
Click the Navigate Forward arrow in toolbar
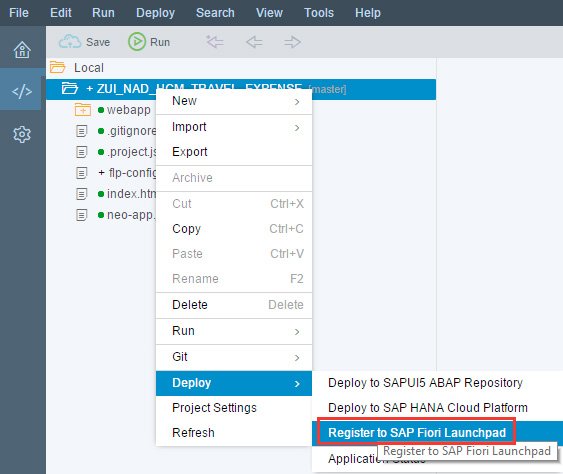[292, 42]
